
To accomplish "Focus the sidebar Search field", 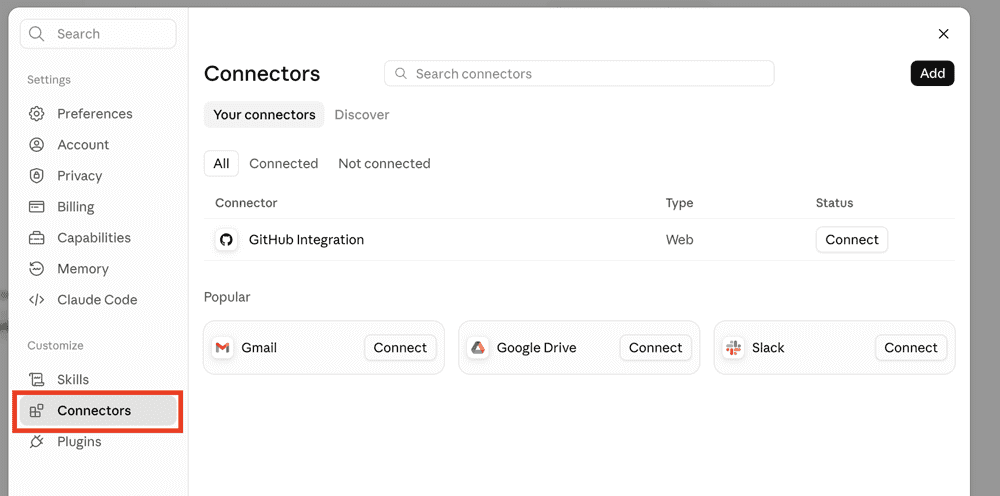I will click(x=98, y=34).
